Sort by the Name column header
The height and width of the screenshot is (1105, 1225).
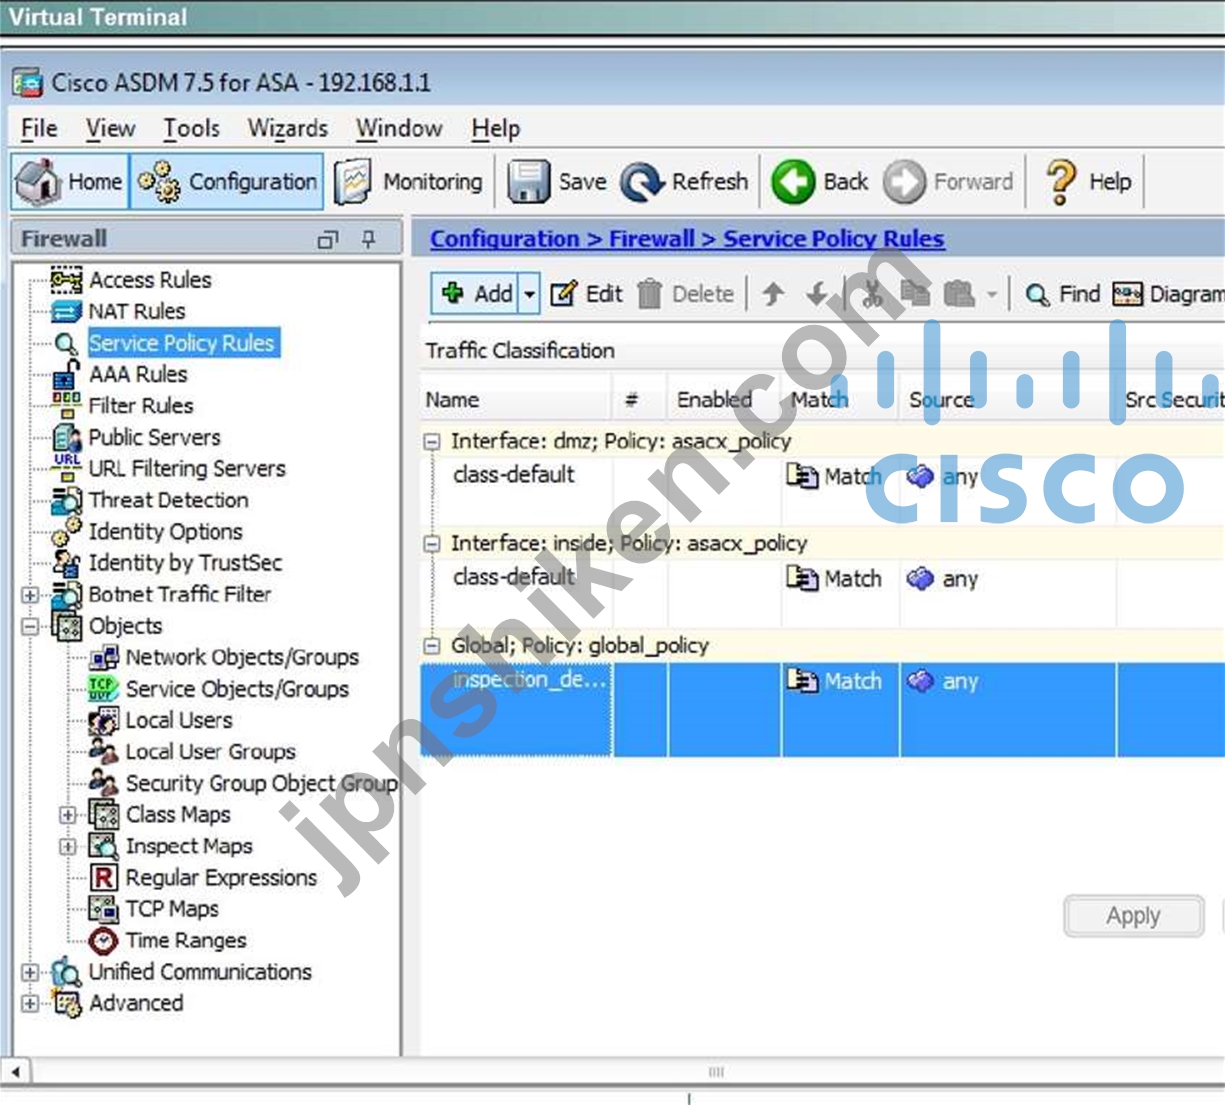[516, 400]
